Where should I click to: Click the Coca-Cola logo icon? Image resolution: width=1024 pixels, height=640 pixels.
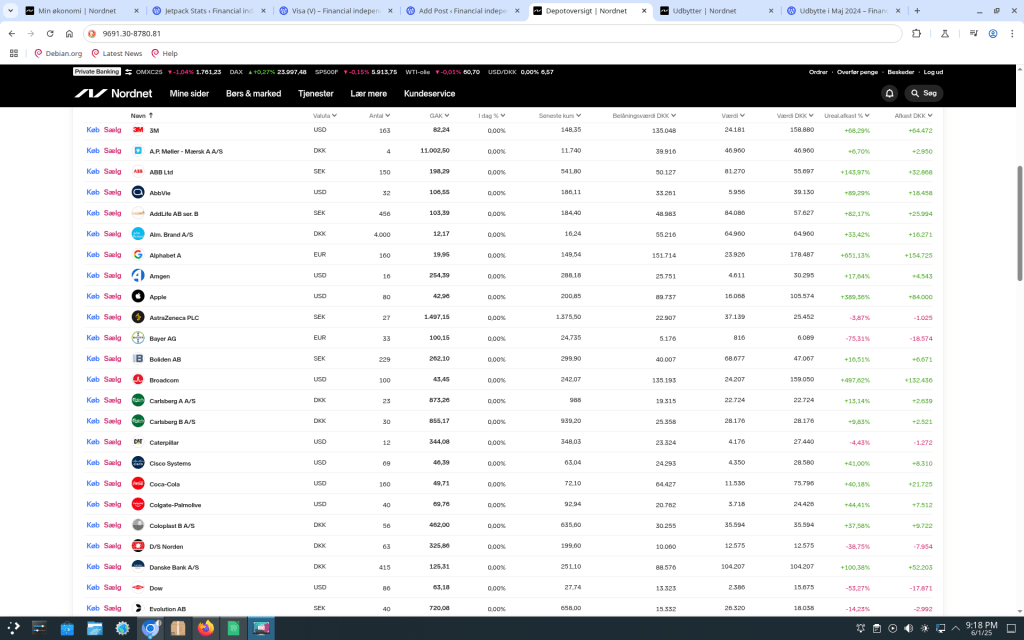click(x=138, y=484)
